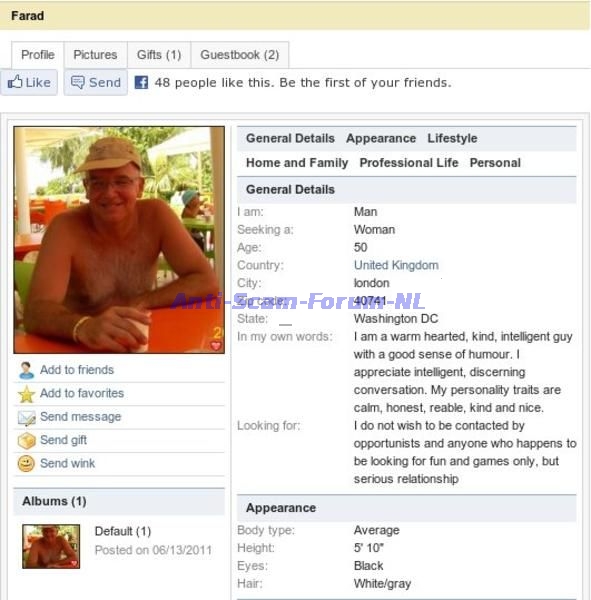Open the Default album thumbnail
Viewport: 591px width, 600px height.
click(x=51, y=546)
